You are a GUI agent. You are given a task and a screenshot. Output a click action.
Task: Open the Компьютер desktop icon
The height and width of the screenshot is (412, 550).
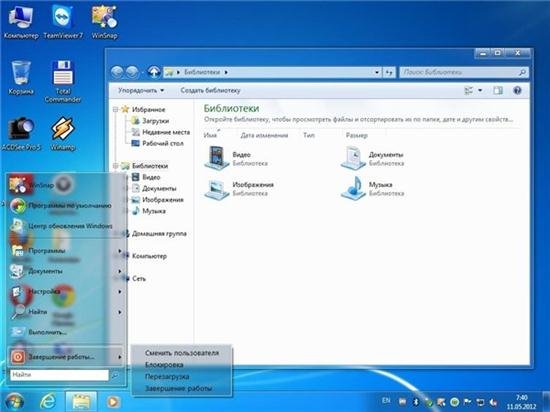(21, 22)
